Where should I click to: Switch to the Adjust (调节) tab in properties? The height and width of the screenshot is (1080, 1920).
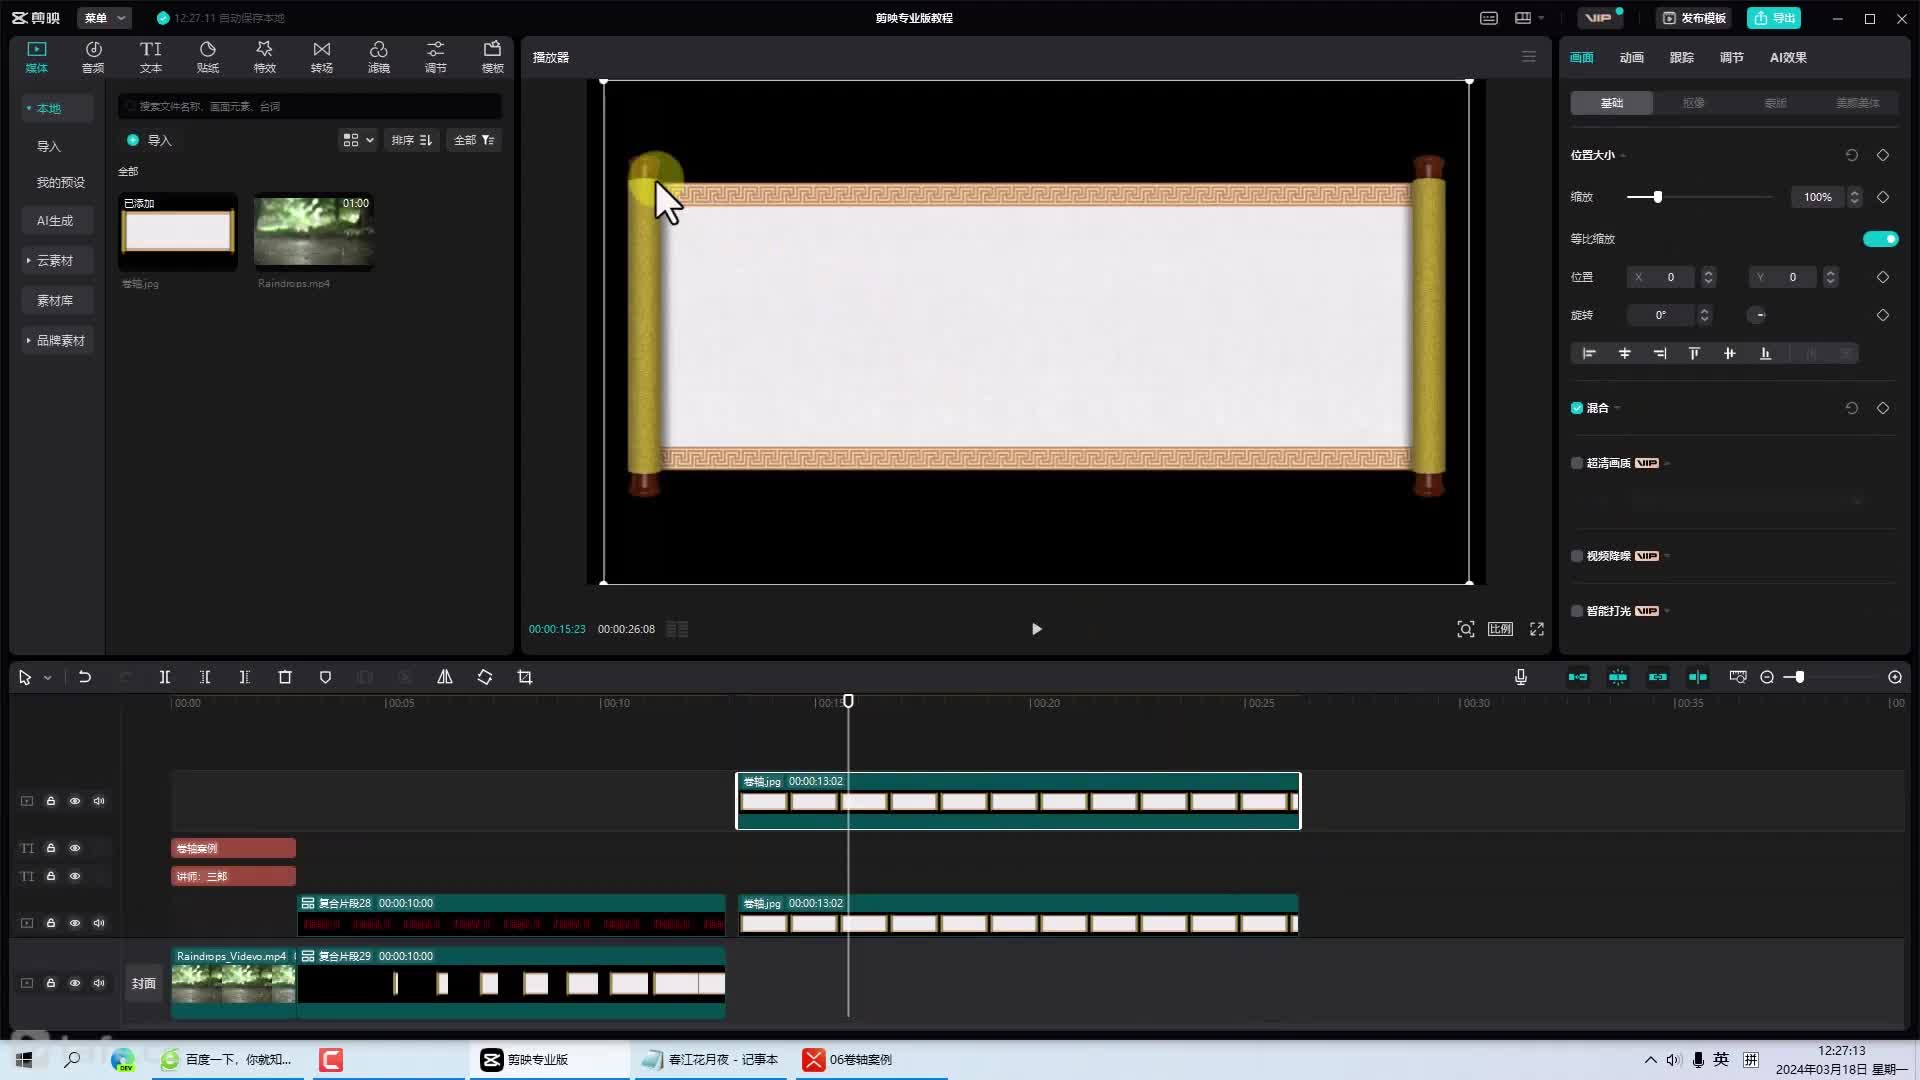[x=1731, y=58]
